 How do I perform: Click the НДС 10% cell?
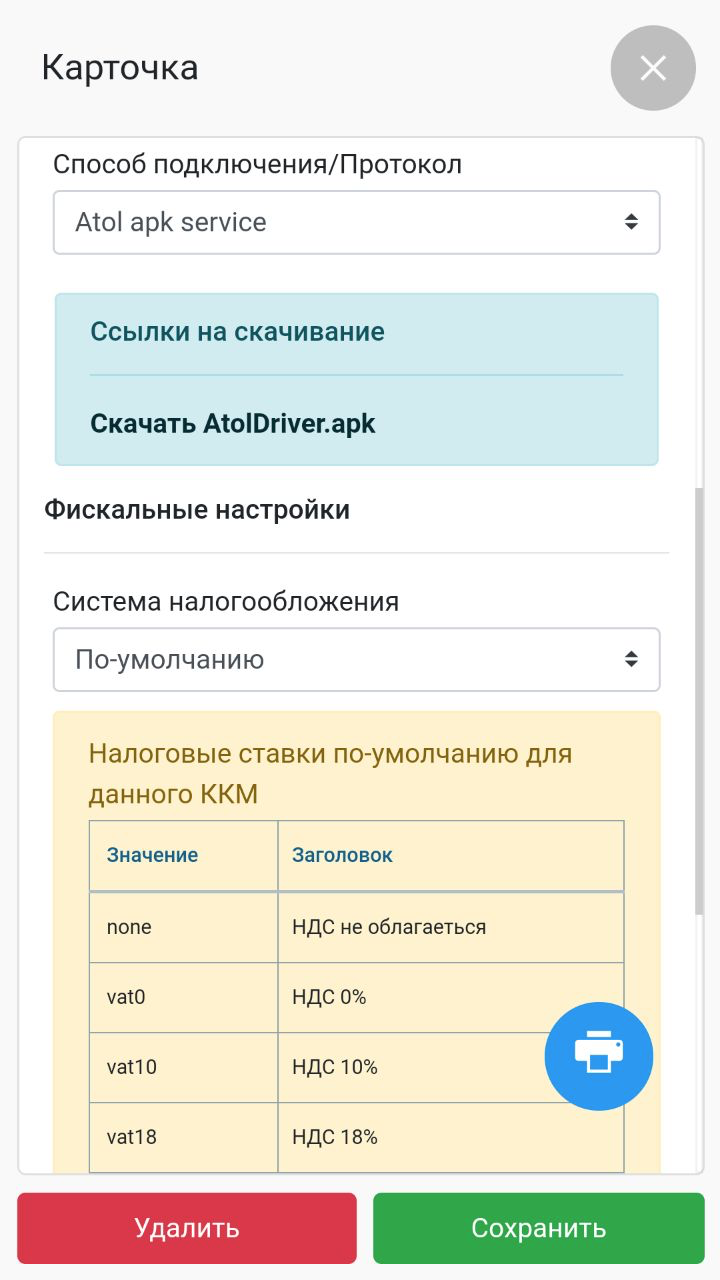[335, 1067]
